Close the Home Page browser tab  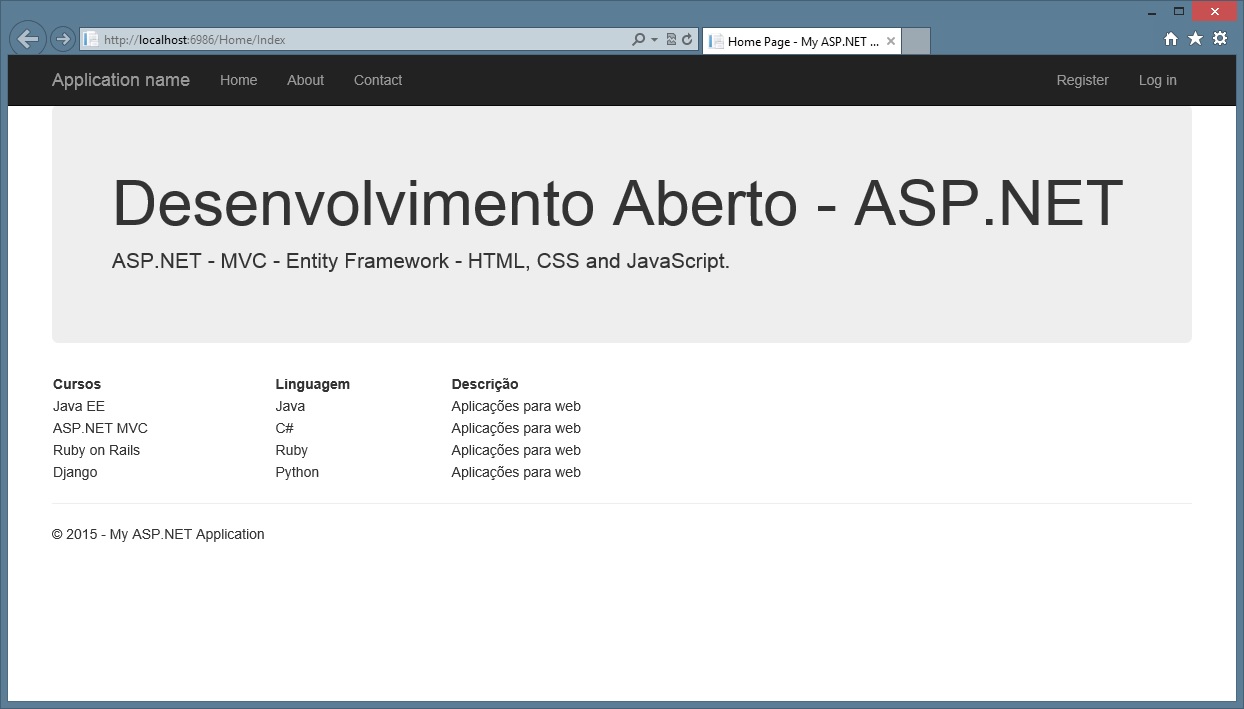[891, 41]
